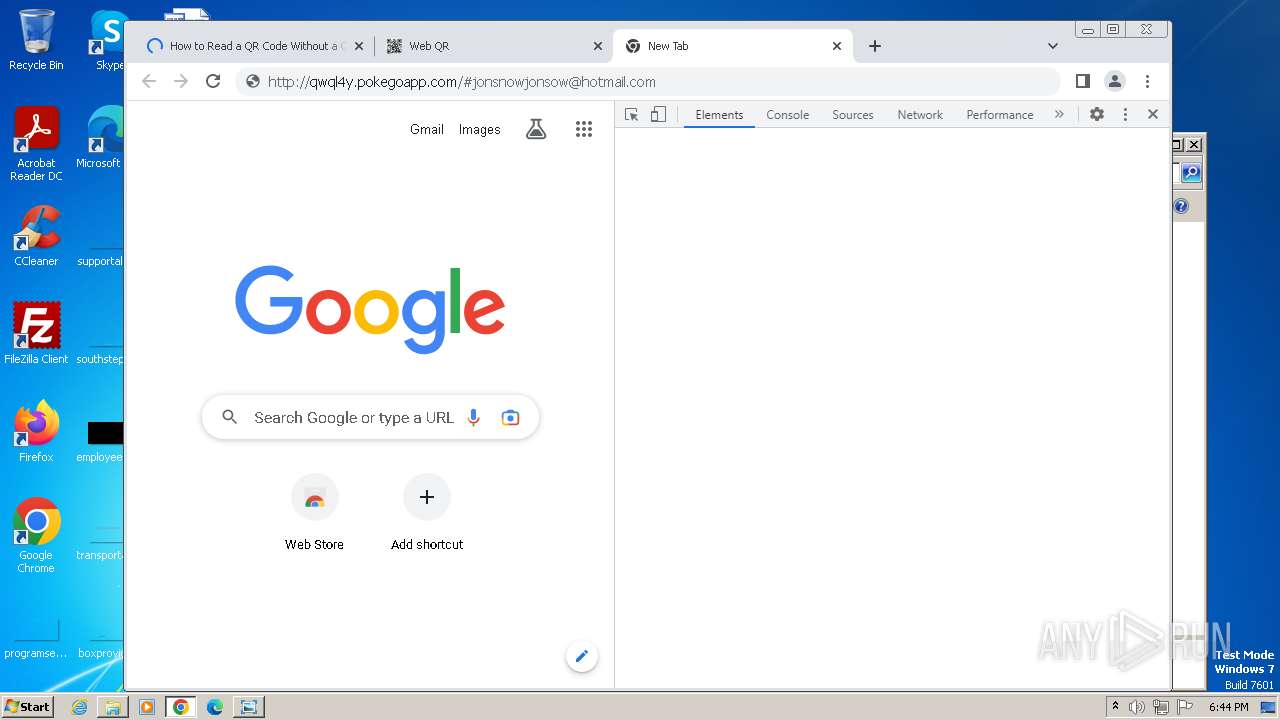This screenshot has height=720, width=1280.
Task: Close the How to Read a QR Code tab
Action: tap(359, 46)
